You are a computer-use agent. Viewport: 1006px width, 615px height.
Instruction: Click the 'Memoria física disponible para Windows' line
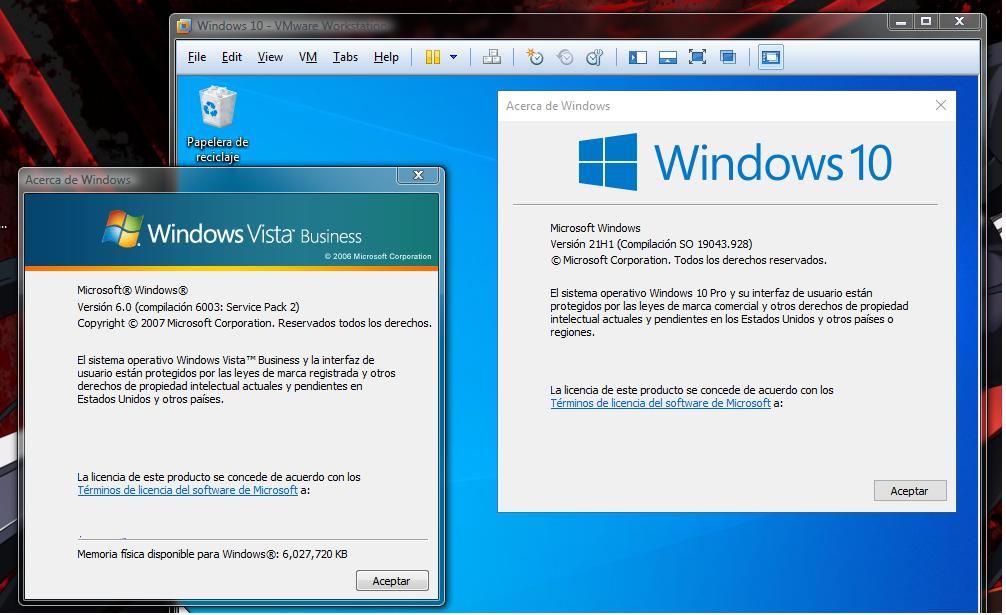(x=212, y=554)
